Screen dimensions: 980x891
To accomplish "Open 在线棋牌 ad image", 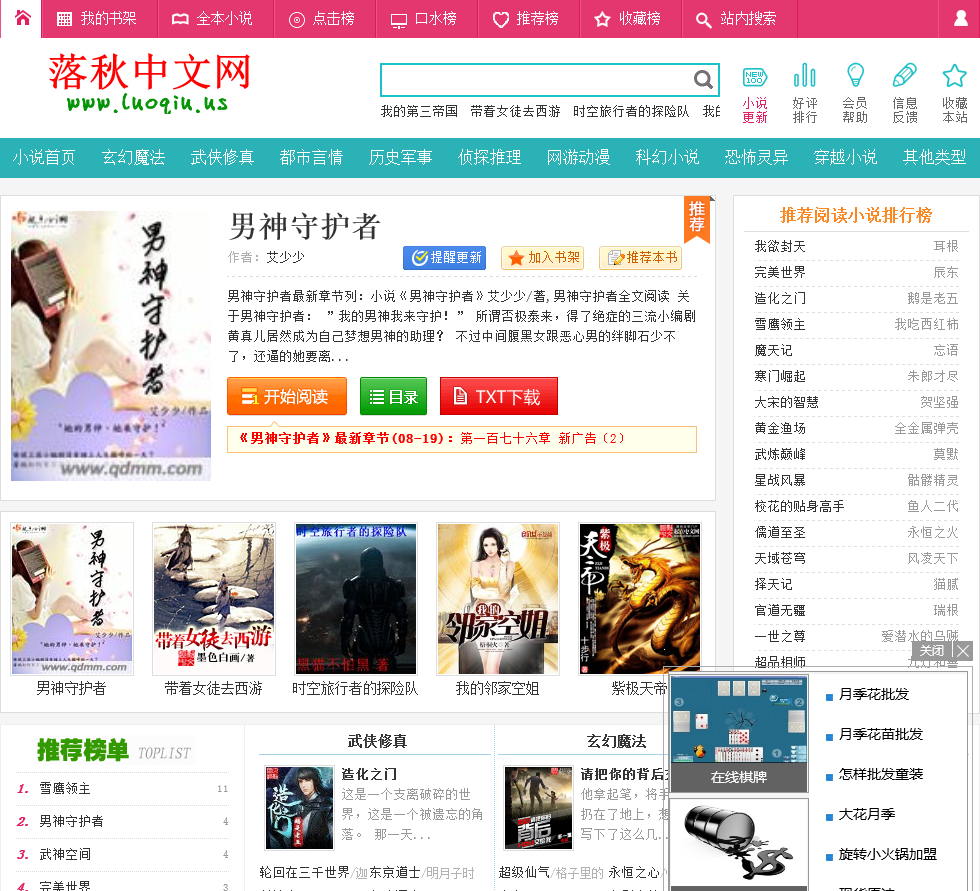I will coord(739,733).
